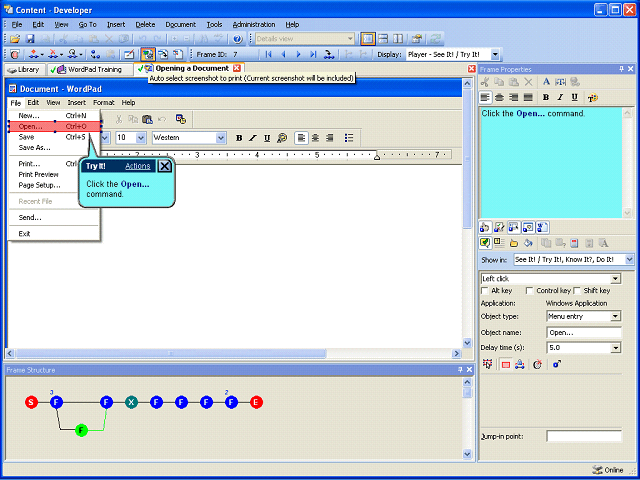Expand the delete frame dropdown arrow with red X
The height and width of the screenshot is (480, 640).
61,54
